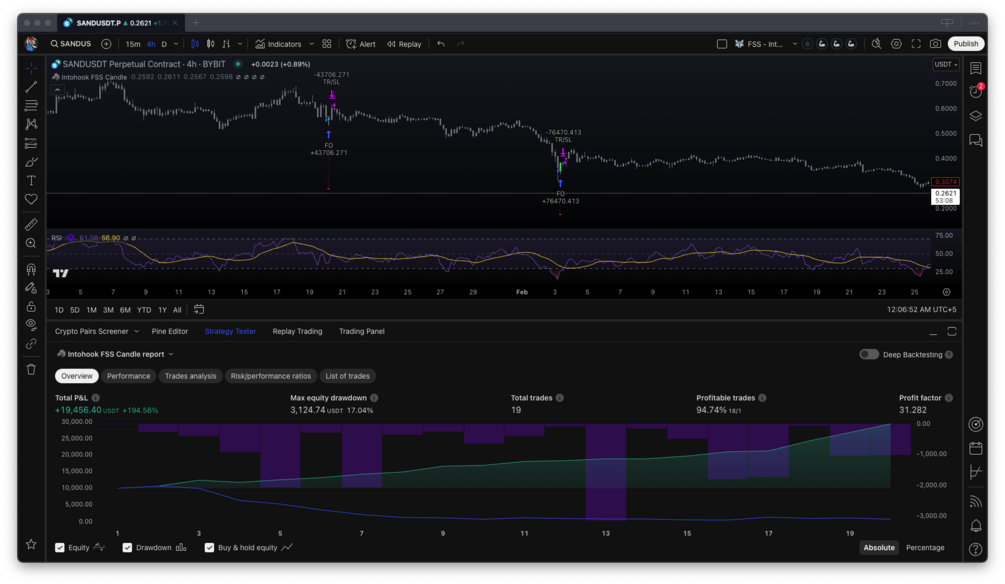
Task: Enter fullscreen mode
Action: pos(916,44)
